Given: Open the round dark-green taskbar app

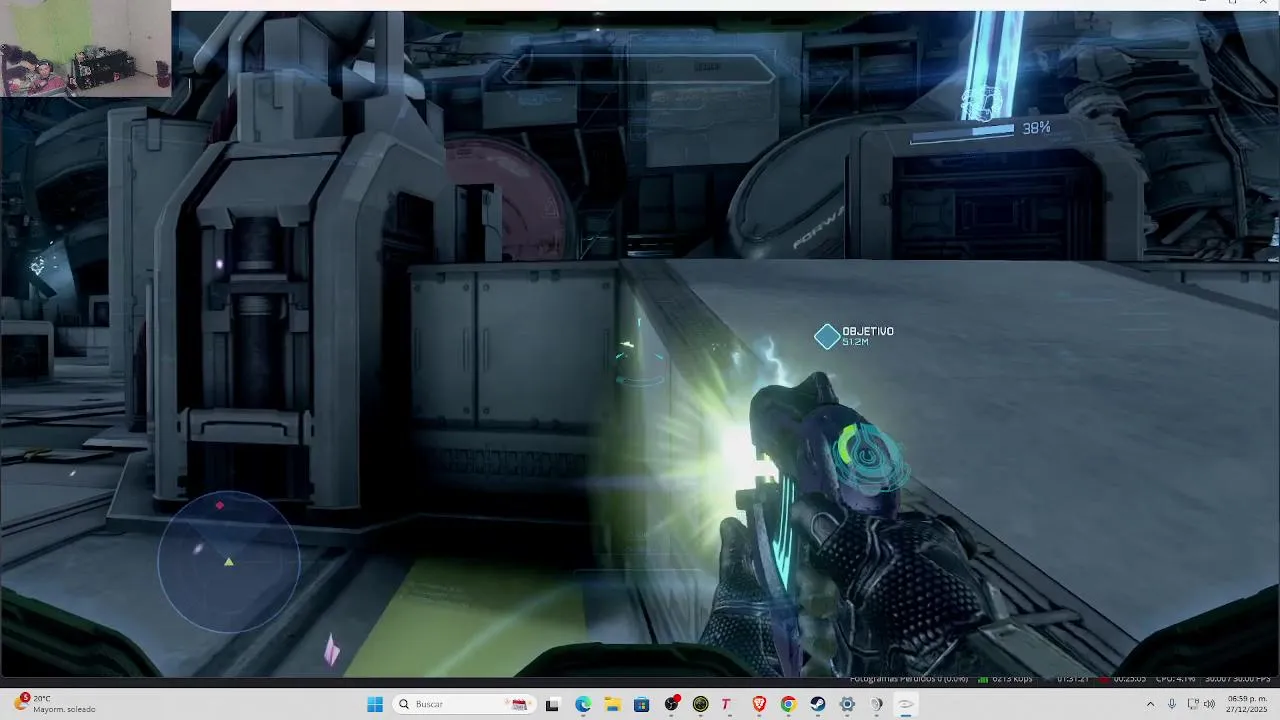Looking at the screenshot, I should pos(700,704).
